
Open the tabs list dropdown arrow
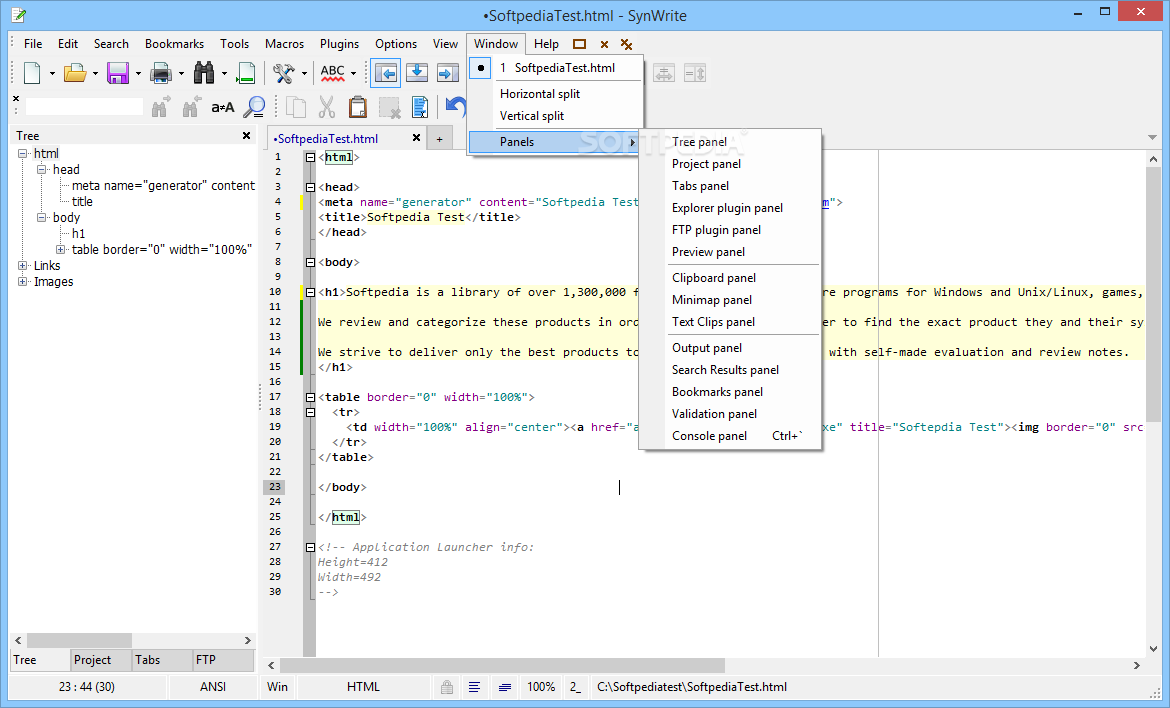coord(1152,137)
